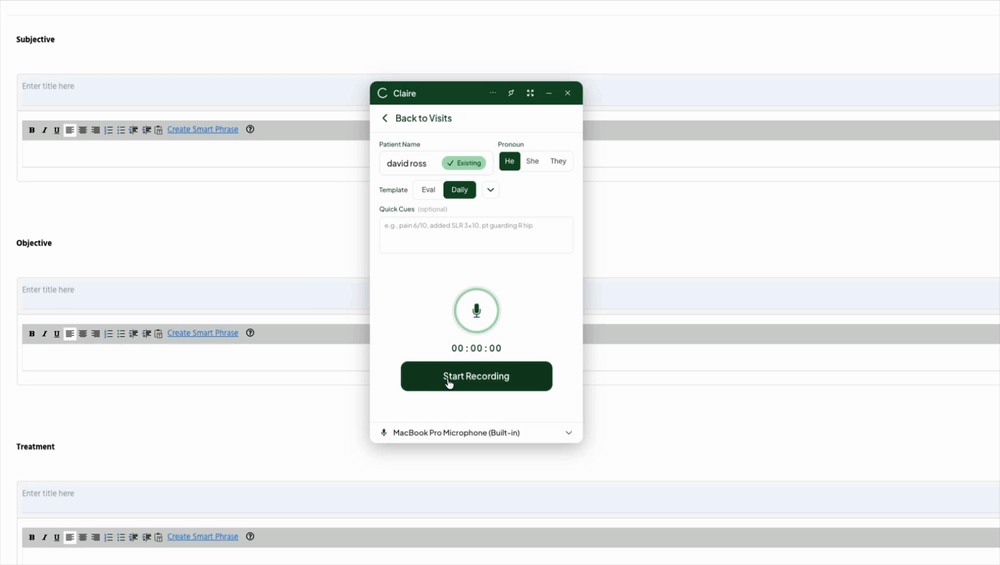
Task: Insert bulleted list in Subjective toolbar
Action: pos(121,130)
